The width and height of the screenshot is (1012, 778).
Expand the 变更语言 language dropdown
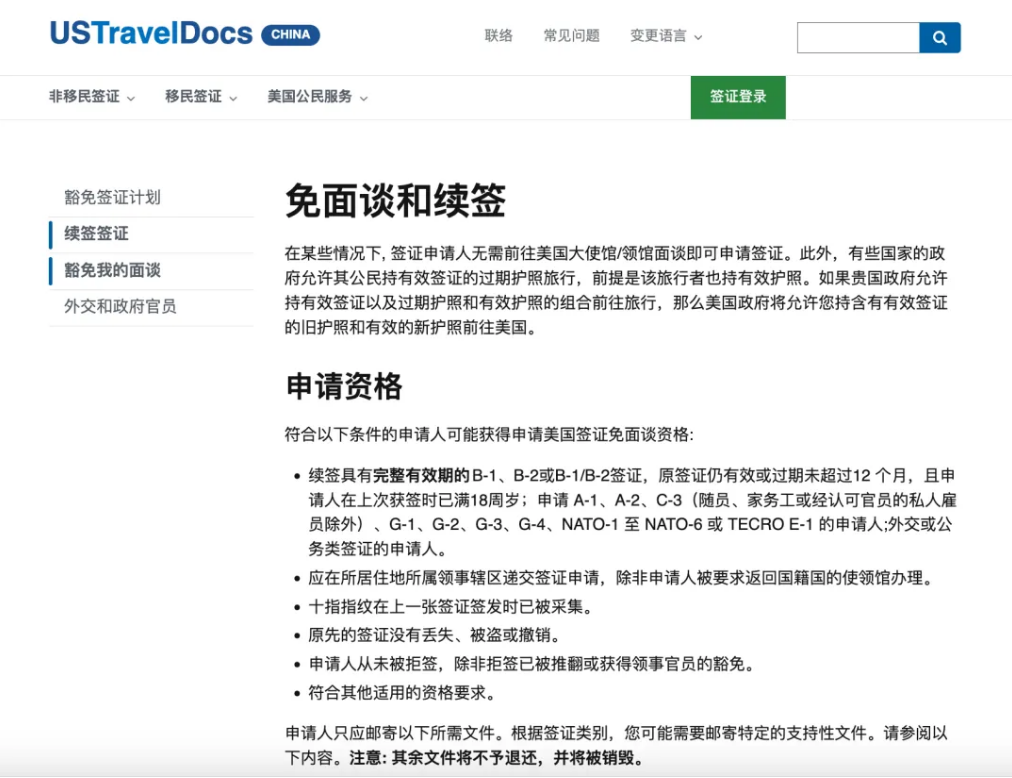[x=666, y=36]
